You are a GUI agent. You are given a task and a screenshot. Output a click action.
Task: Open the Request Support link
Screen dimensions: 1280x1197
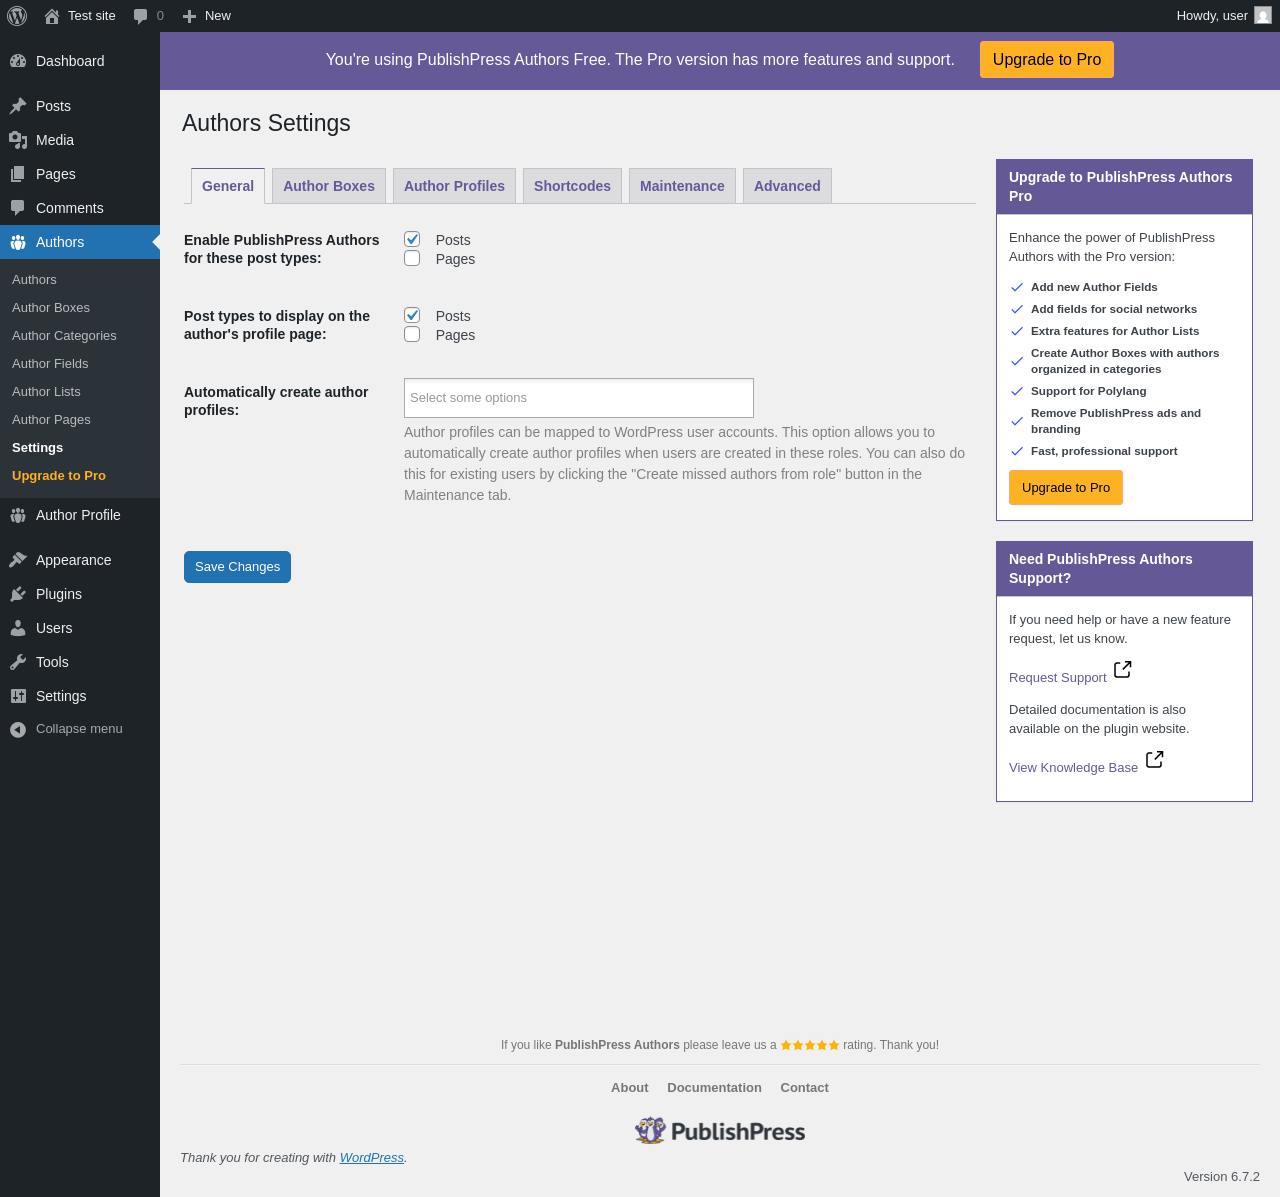[x=1058, y=678]
